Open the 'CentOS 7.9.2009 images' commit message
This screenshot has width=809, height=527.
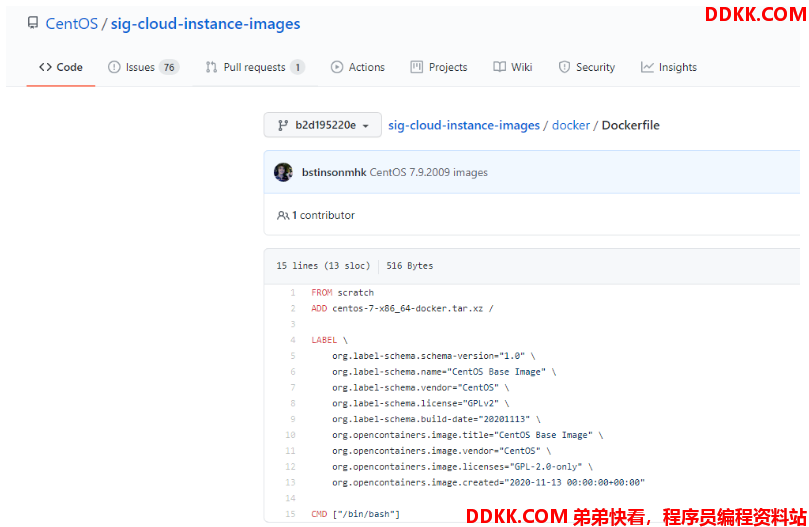[x=429, y=172]
